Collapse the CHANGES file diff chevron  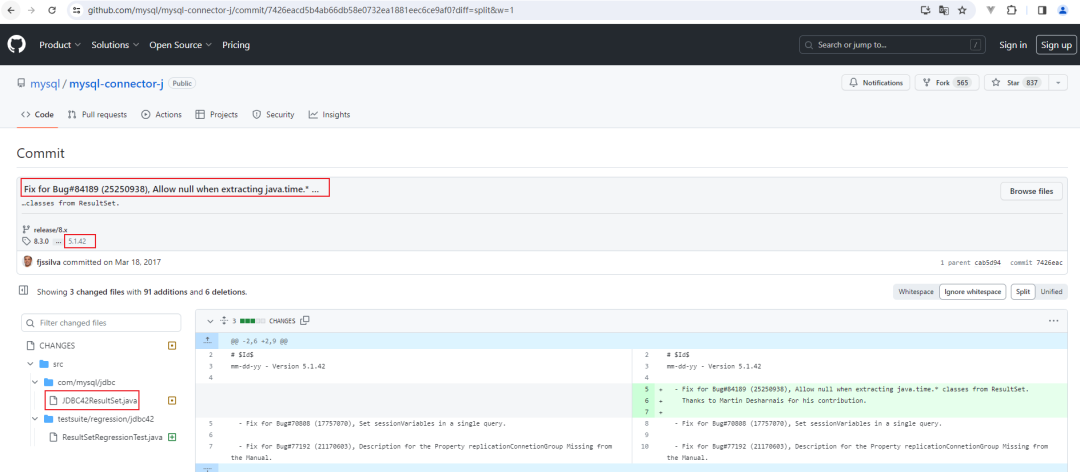coord(210,320)
